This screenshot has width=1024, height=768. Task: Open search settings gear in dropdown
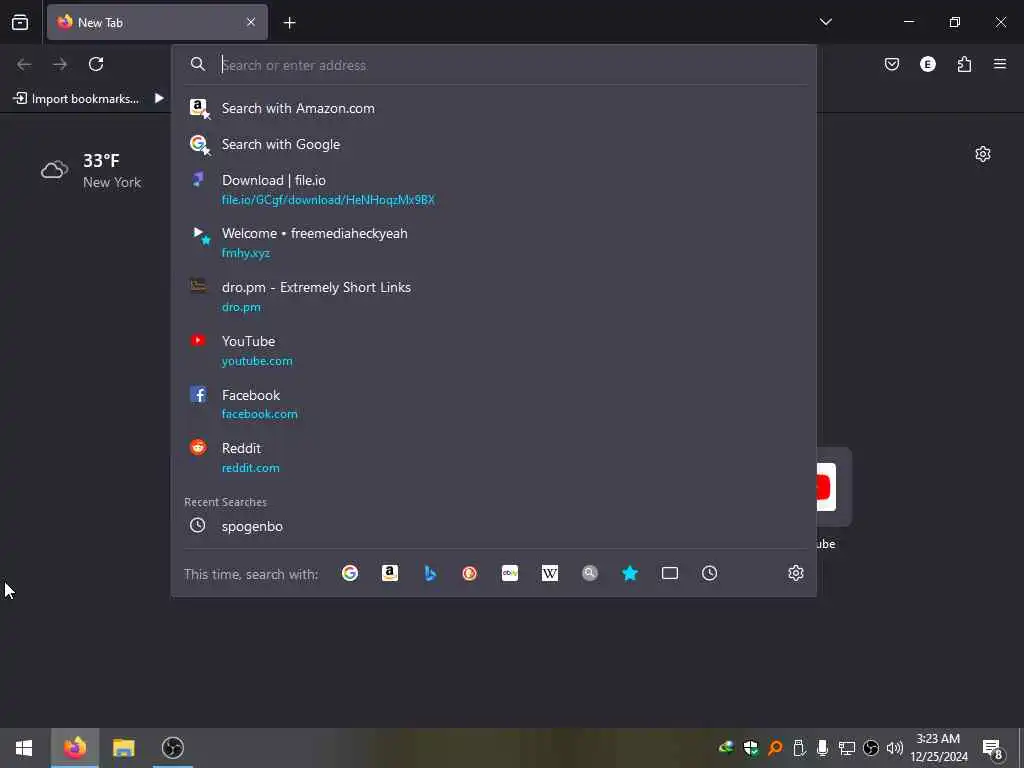click(x=795, y=573)
